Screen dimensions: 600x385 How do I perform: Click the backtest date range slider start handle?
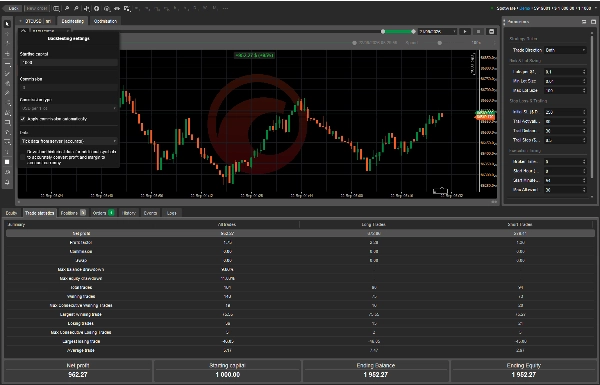pos(383,31)
